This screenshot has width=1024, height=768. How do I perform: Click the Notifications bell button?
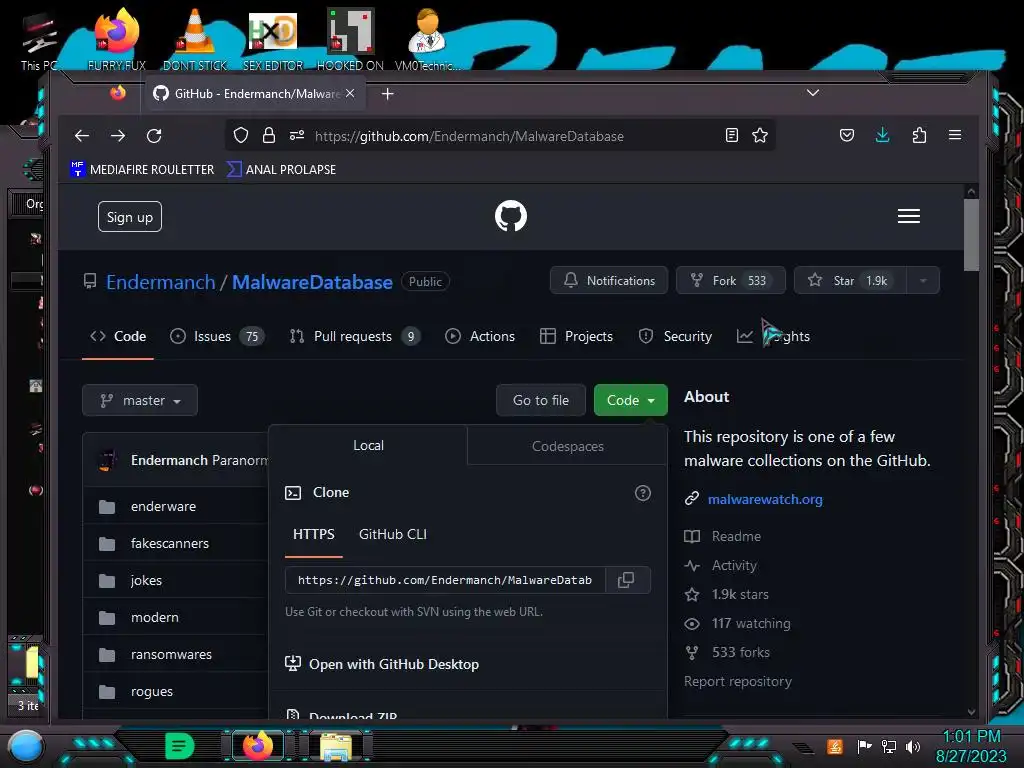pyautogui.click(x=609, y=280)
